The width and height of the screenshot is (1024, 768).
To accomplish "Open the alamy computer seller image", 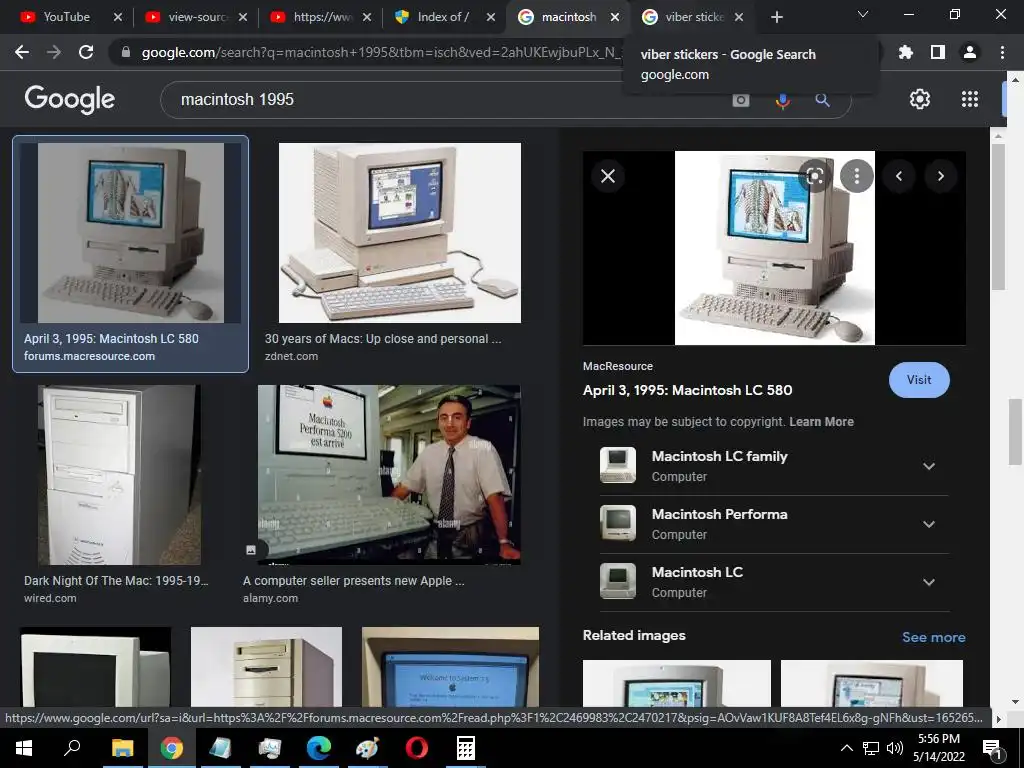I will pyautogui.click(x=389, y=475).
